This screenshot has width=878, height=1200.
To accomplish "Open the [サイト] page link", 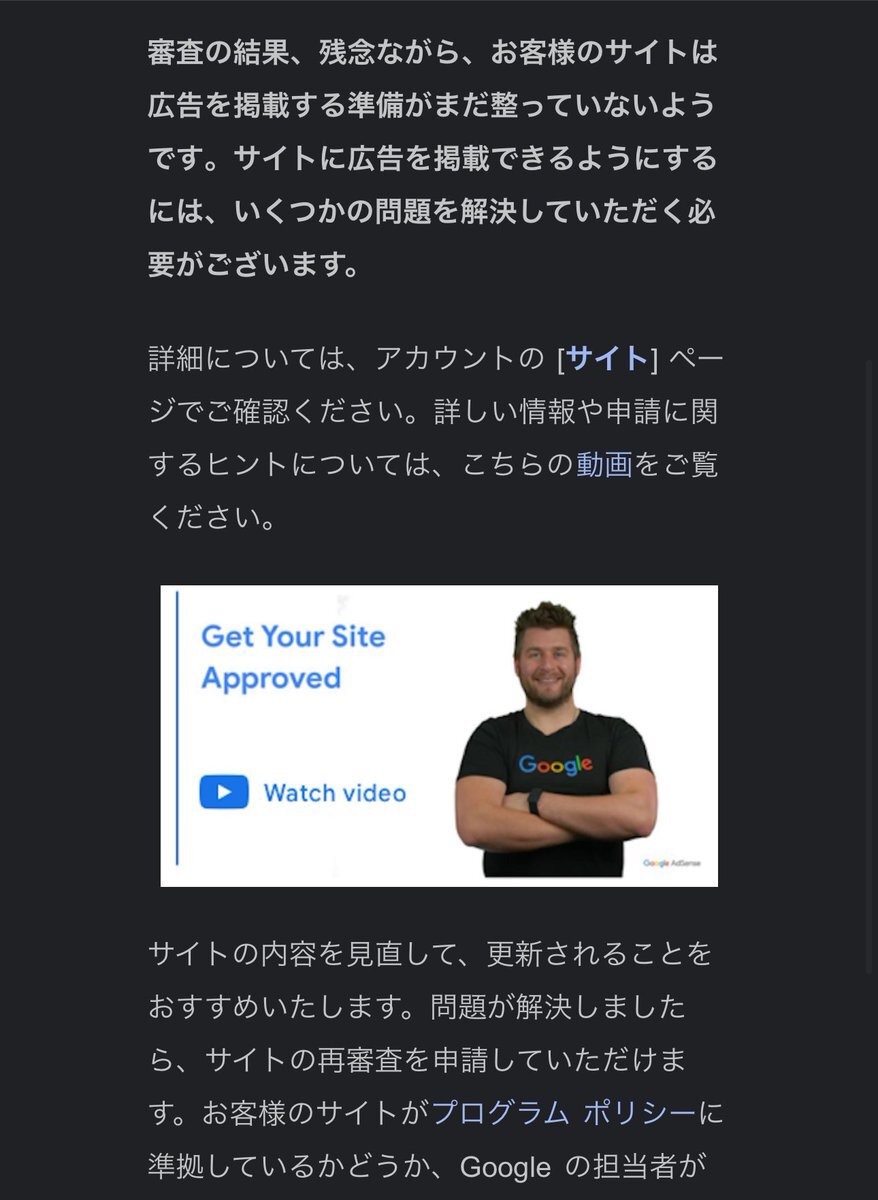I will click(x=608, y=358).
